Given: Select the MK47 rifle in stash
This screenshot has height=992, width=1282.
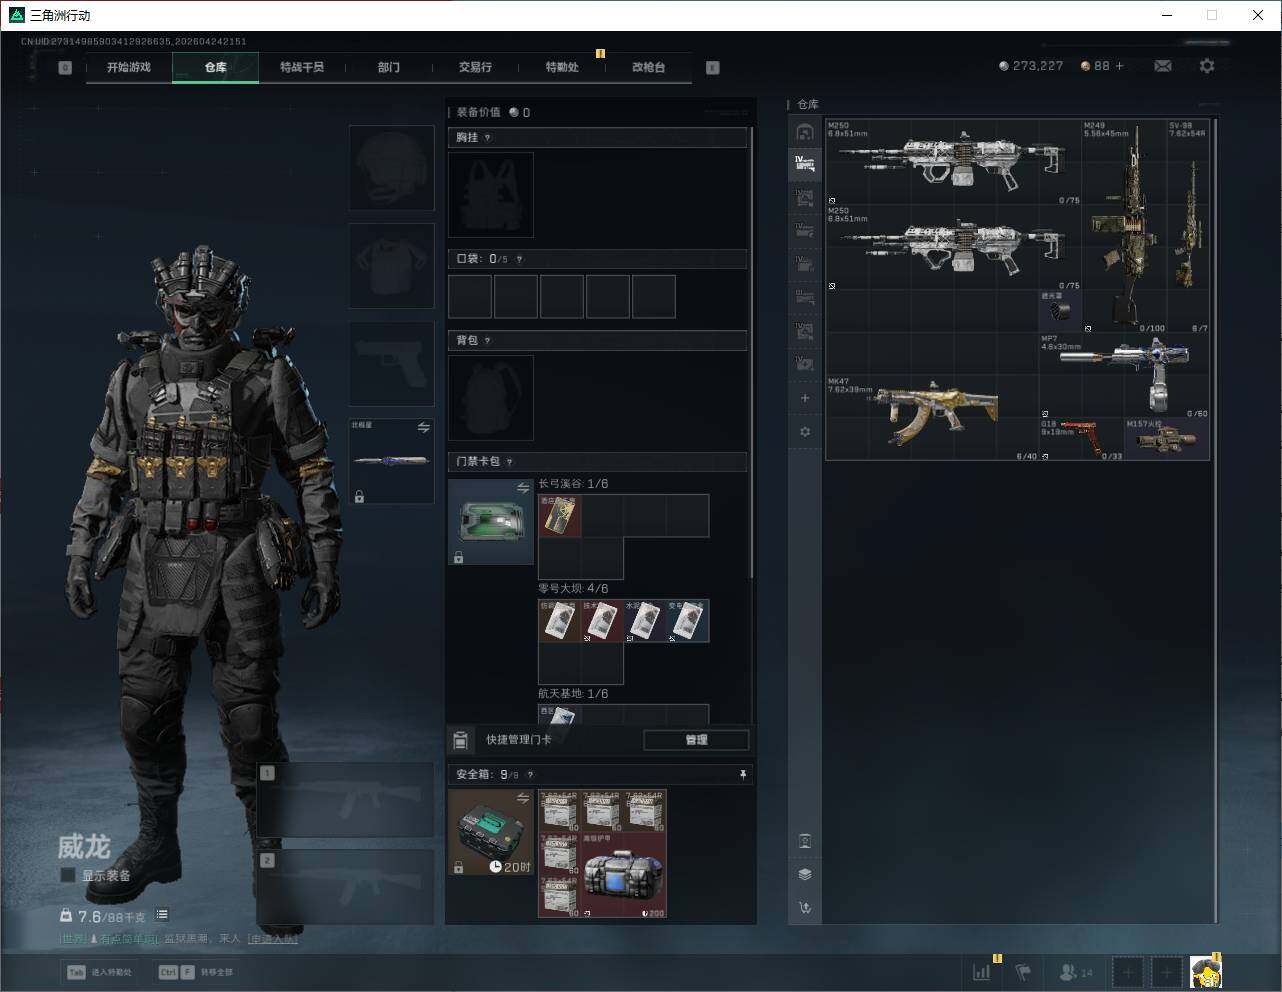Looking at the screenshot, I should 932,418.
